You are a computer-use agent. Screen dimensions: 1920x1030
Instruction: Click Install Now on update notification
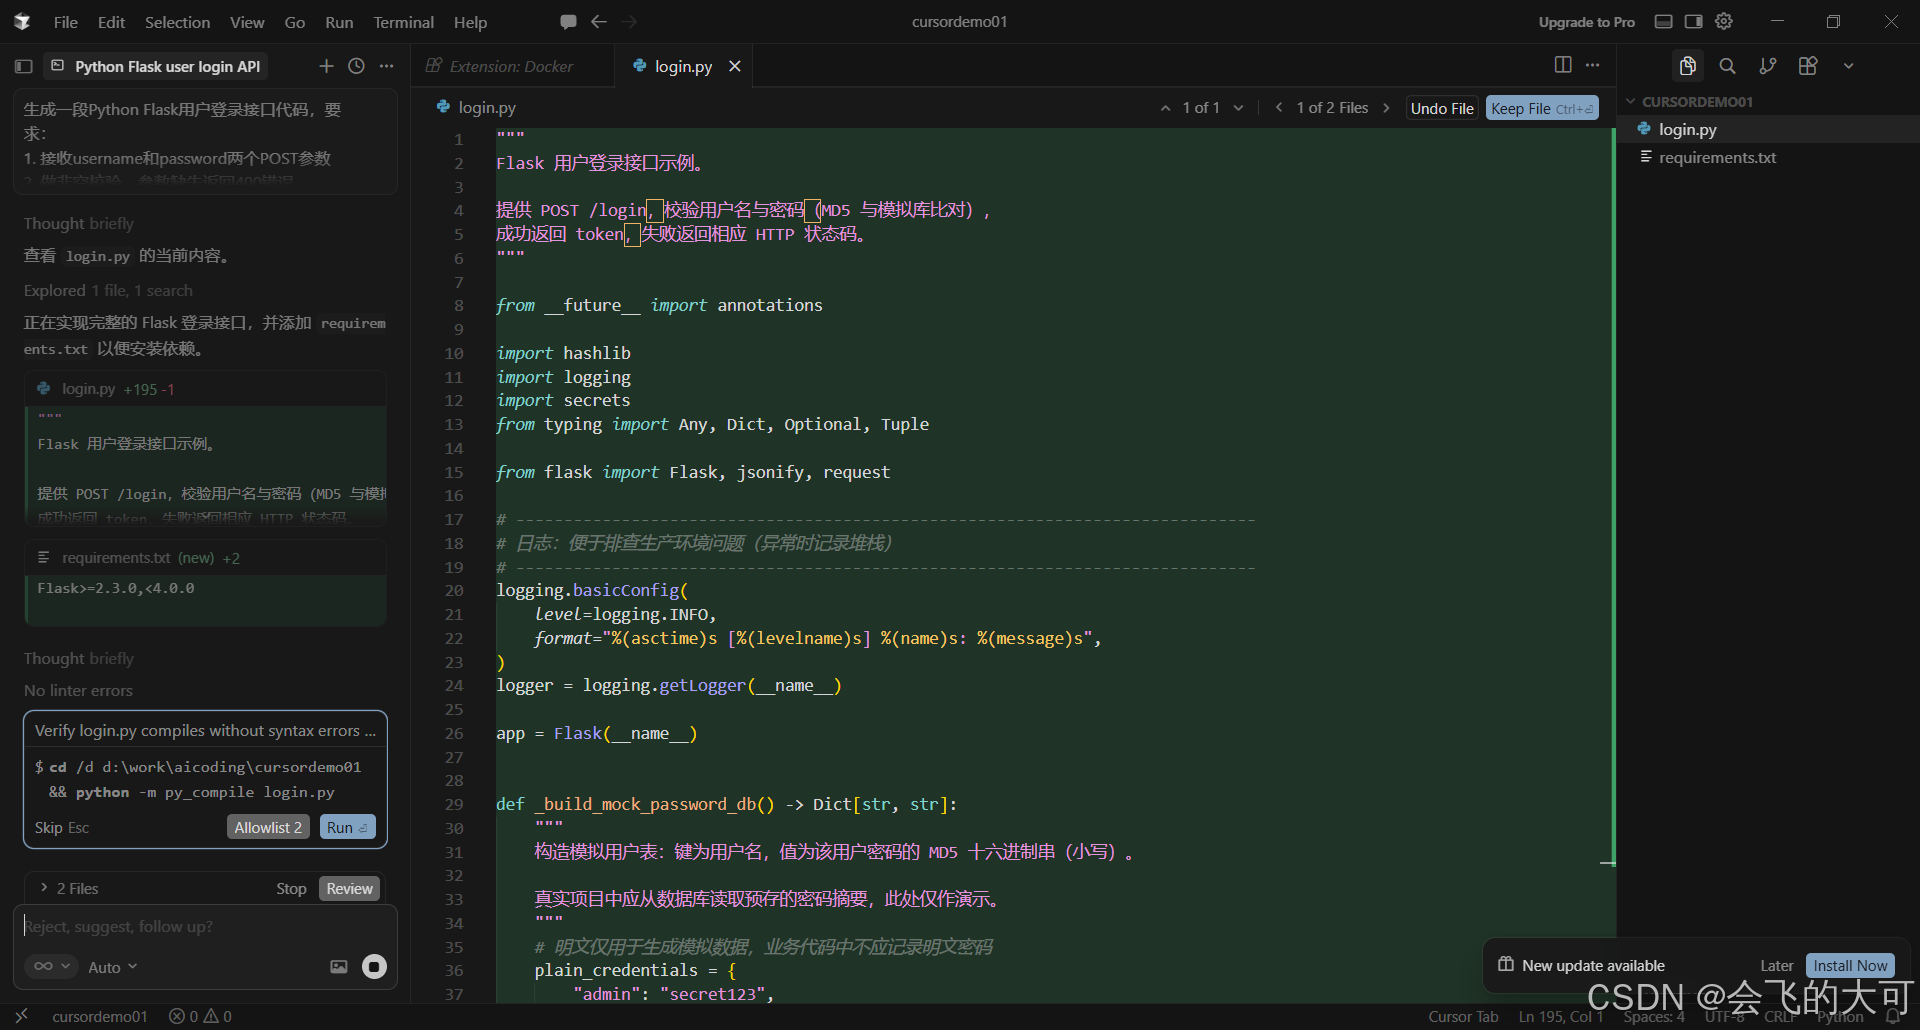pos(1850,965)
